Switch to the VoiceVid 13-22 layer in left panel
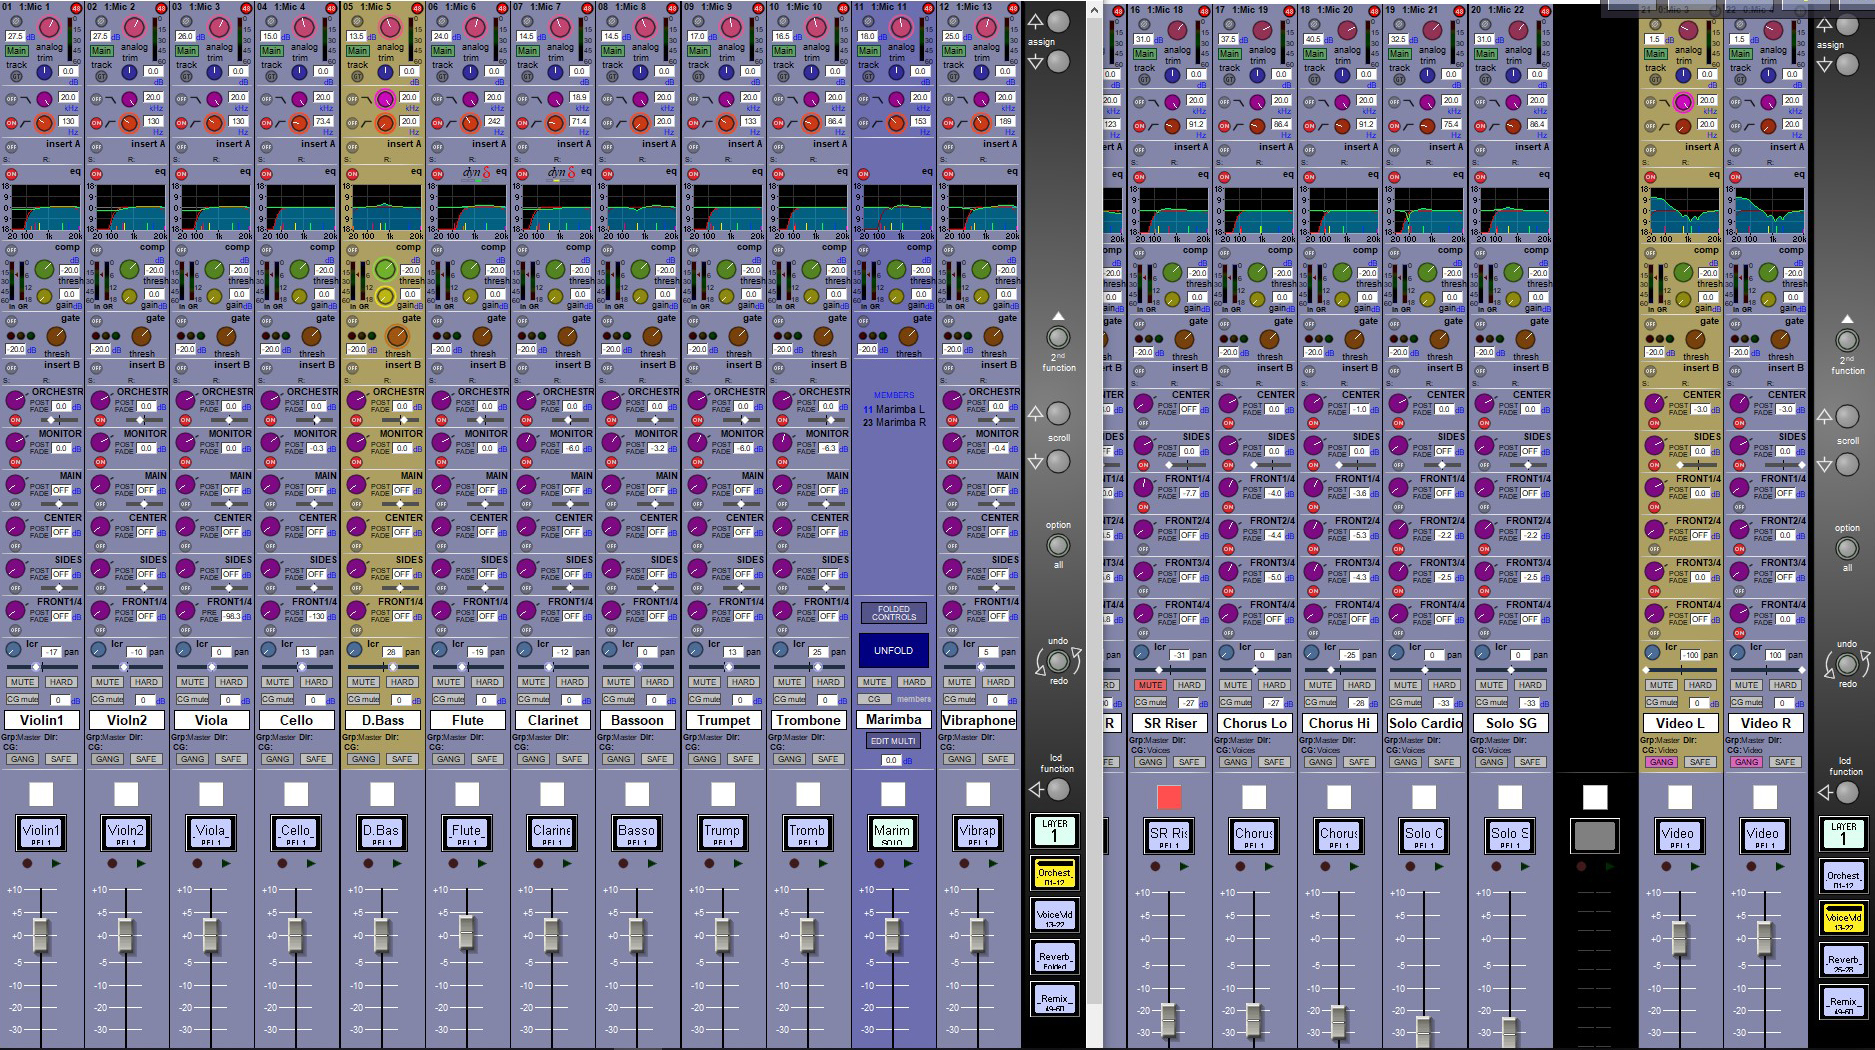 1054,917
